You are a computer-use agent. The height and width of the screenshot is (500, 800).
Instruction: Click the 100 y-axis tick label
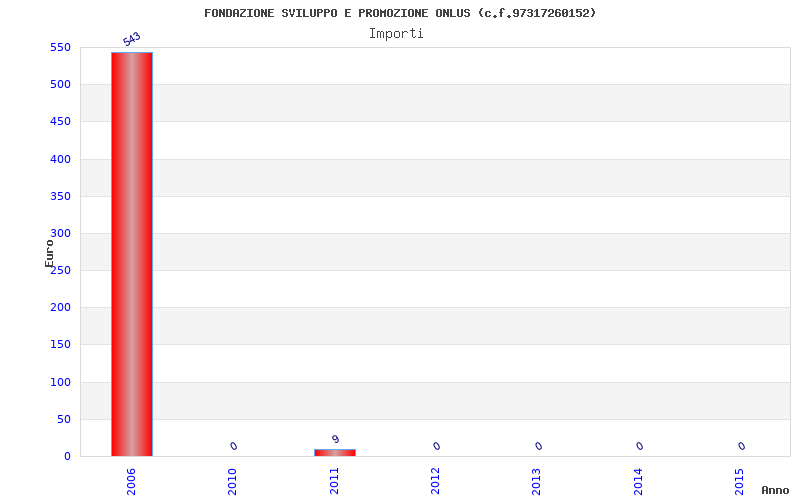[x=60, y=382]
